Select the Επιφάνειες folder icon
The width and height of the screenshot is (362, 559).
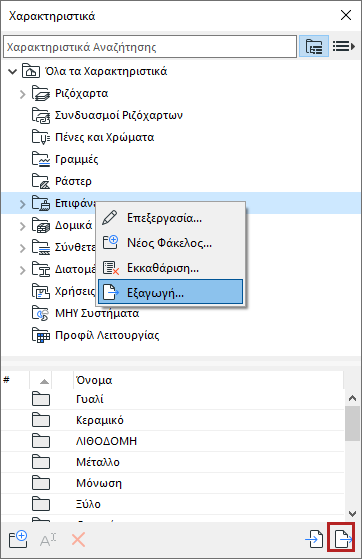click(41, 203)
